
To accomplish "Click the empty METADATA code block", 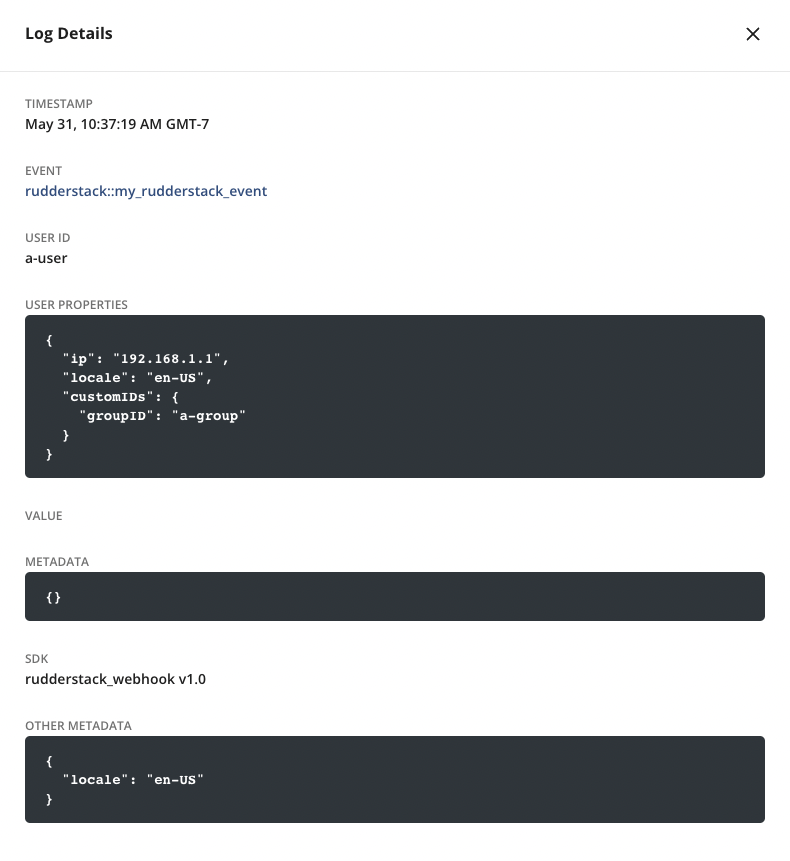I will pyautogui.click(x=394, y=597).
